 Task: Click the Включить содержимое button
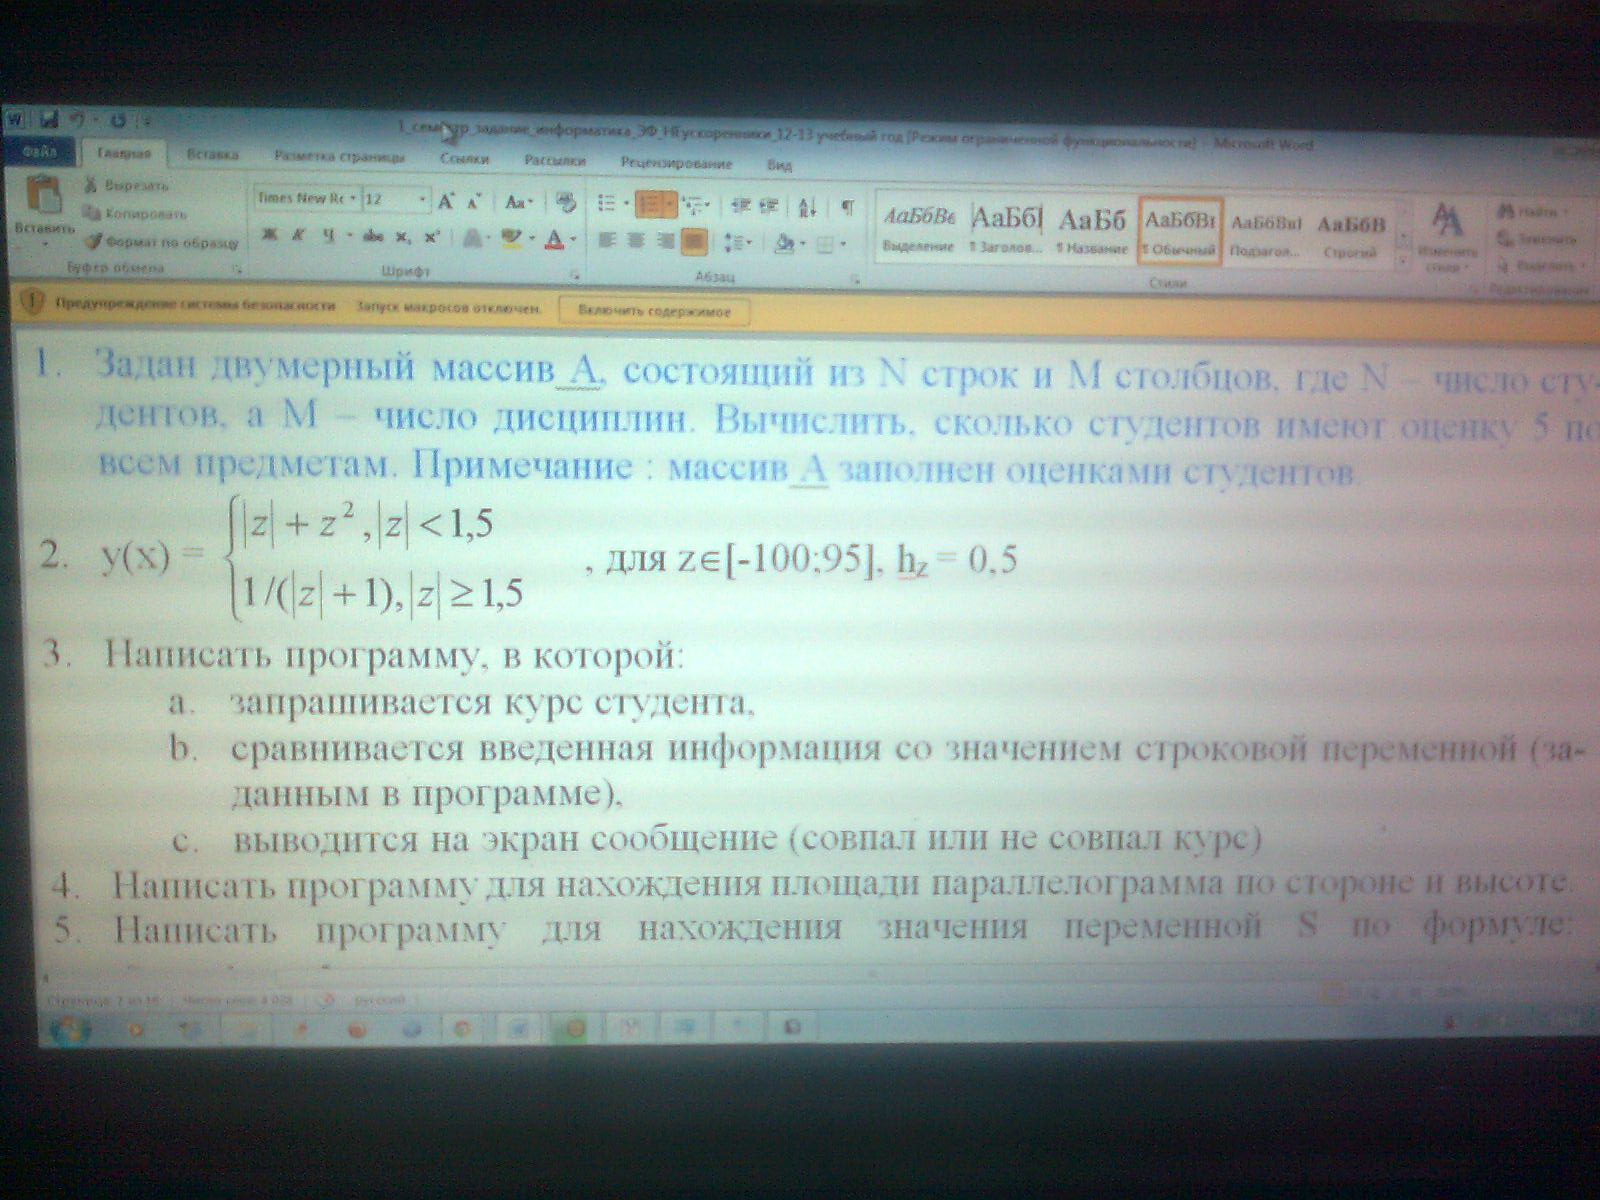coord(654,311)
